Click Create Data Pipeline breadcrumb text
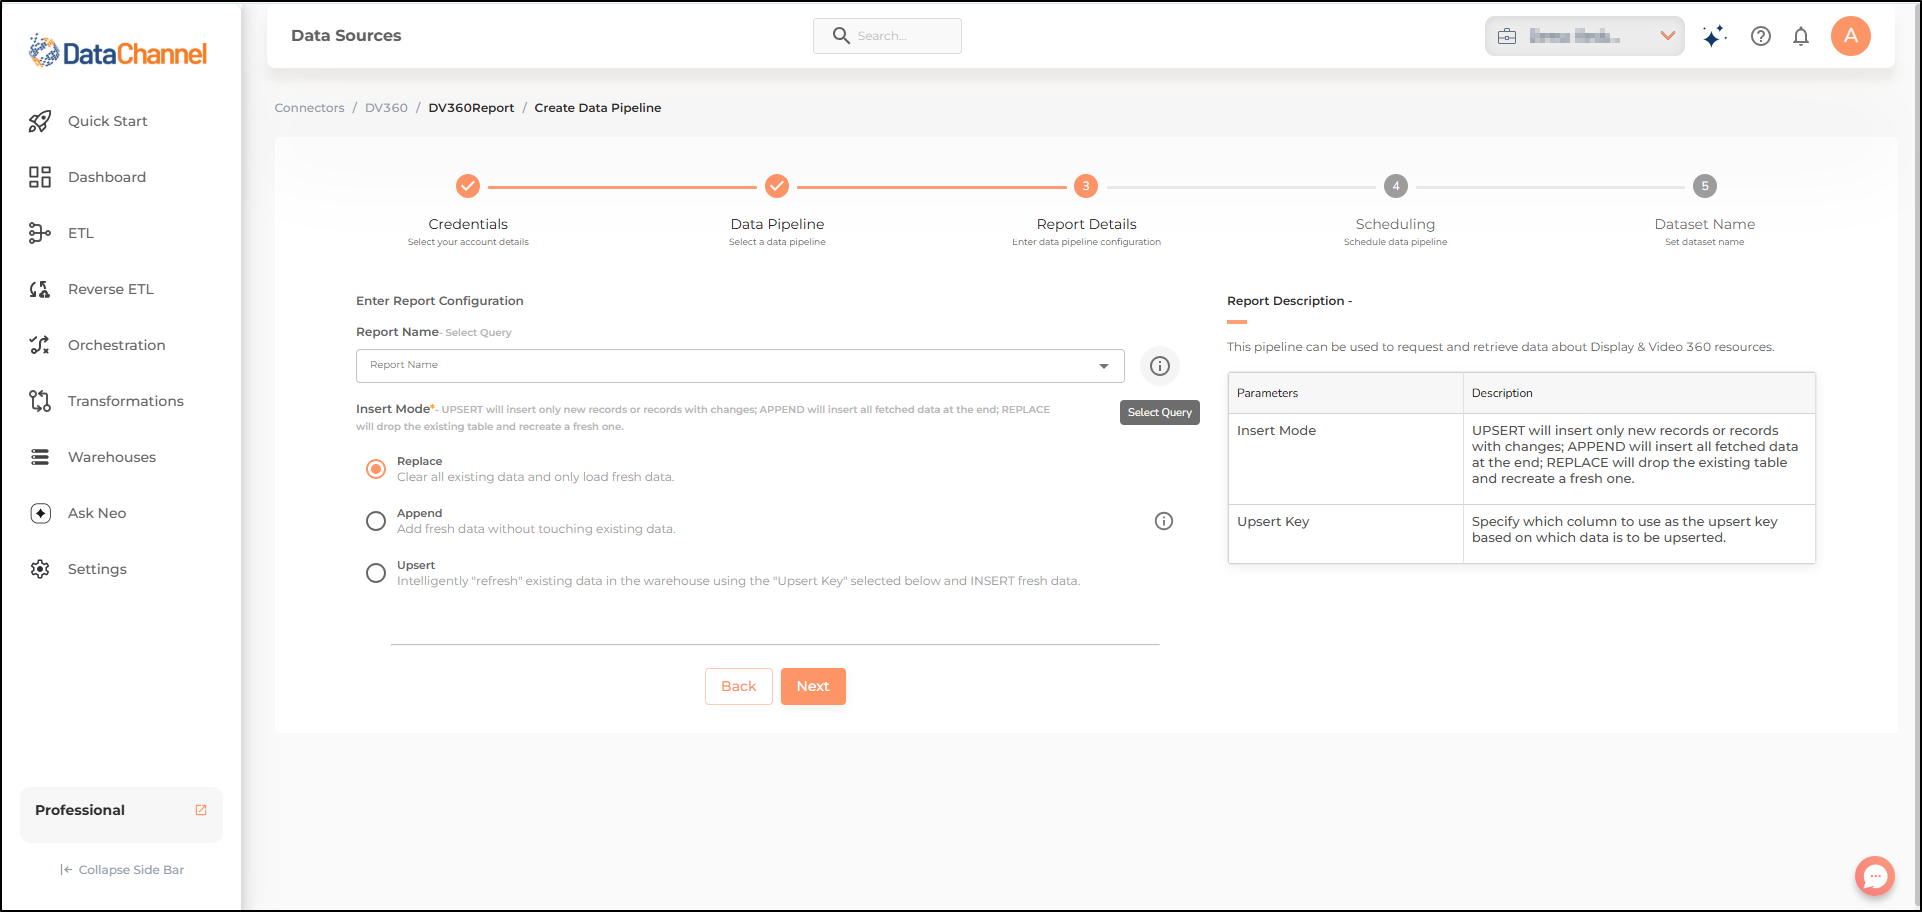1922x912 pixels. [598, 108]
